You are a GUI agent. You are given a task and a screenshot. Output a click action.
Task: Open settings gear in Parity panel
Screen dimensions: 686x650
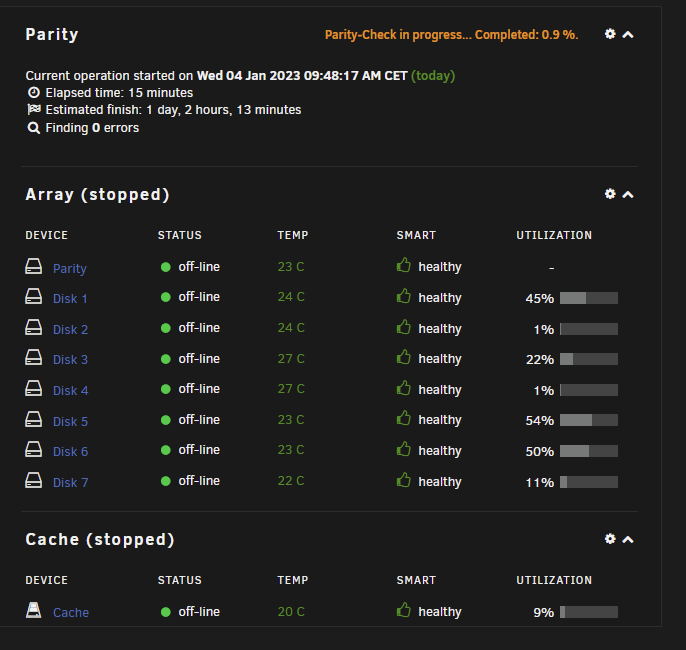click(610, 34)
